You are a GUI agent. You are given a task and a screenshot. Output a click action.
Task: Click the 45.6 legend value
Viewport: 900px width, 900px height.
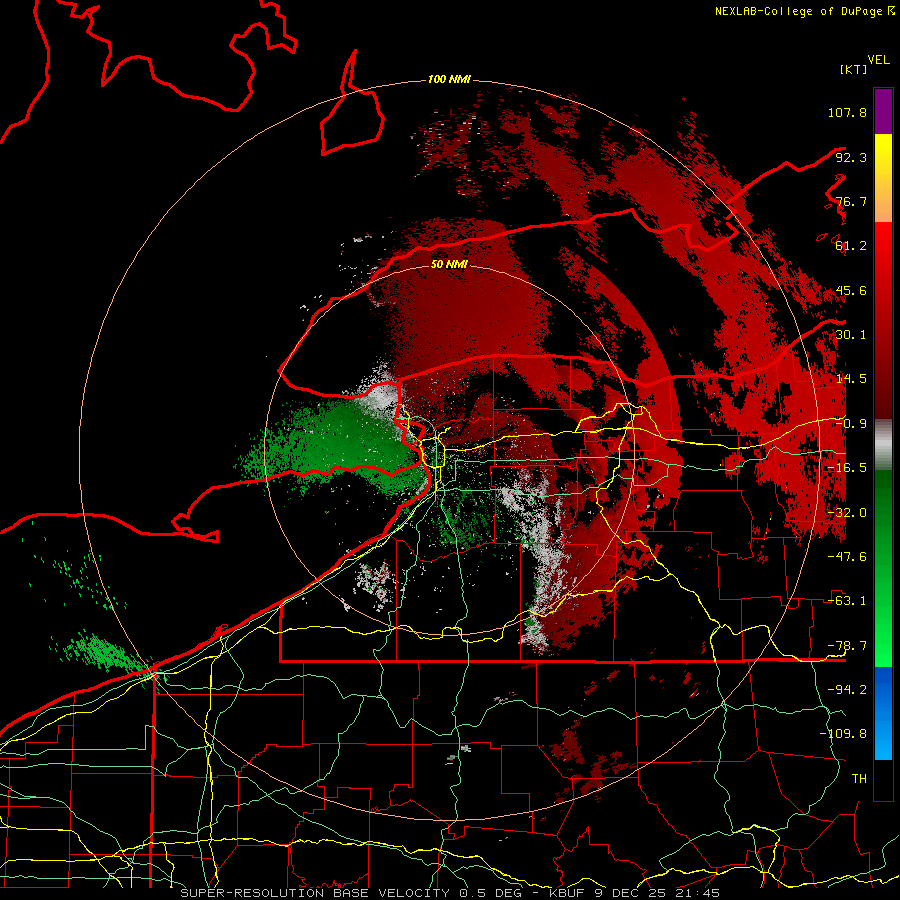tap(851, 290)
